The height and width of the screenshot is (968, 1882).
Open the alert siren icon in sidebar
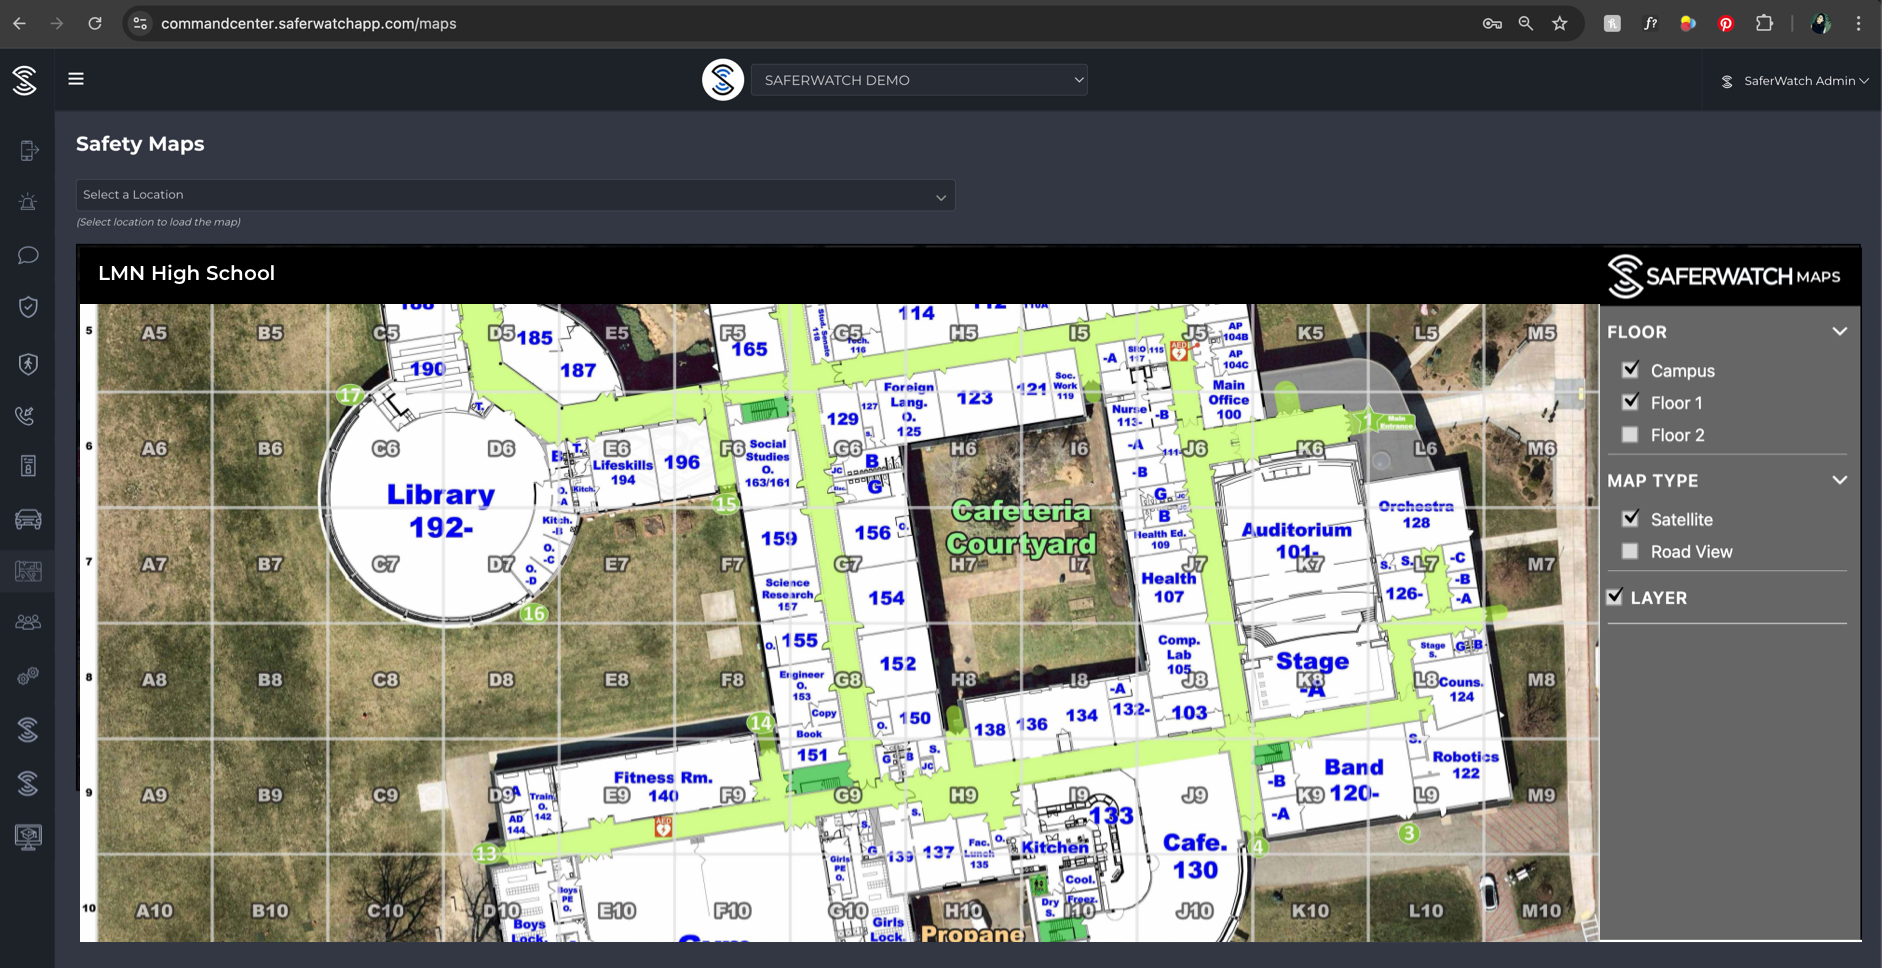tap(28, 203)
